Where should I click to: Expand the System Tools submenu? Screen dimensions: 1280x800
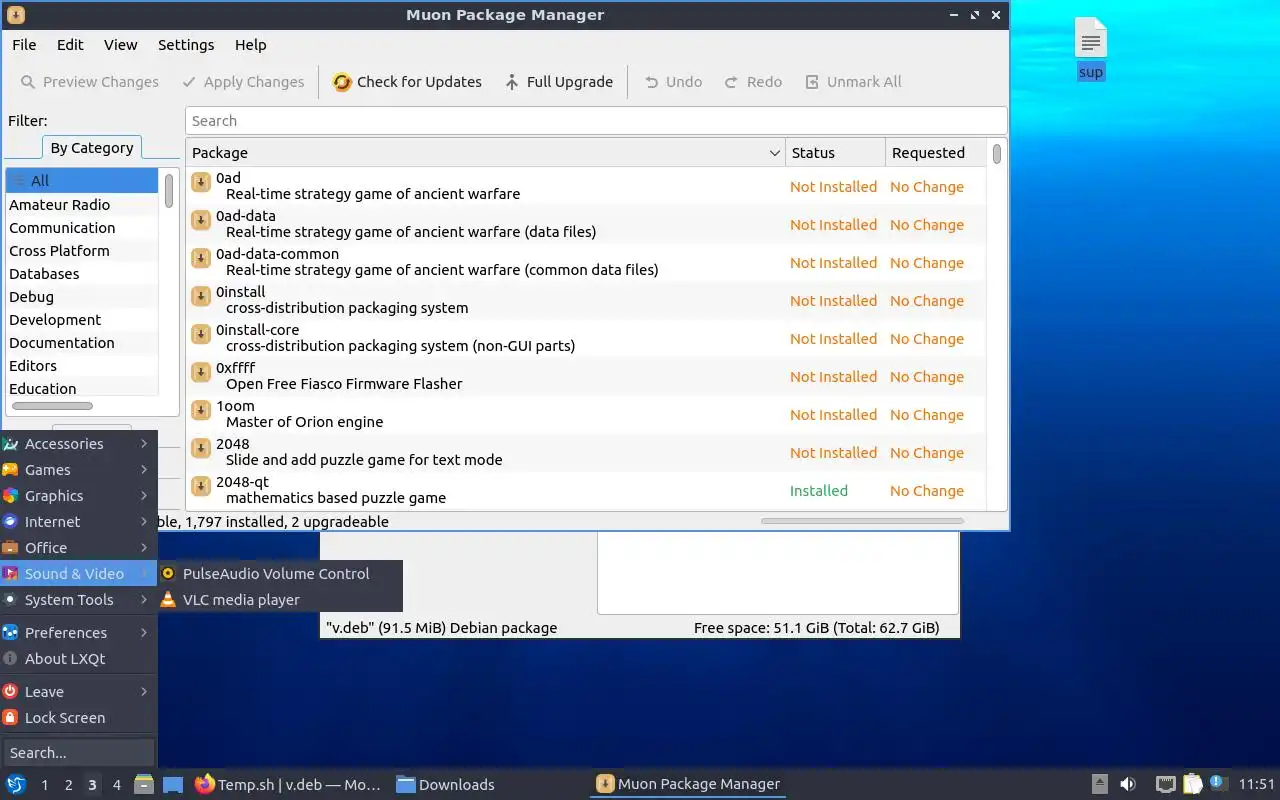click(78, 600)
